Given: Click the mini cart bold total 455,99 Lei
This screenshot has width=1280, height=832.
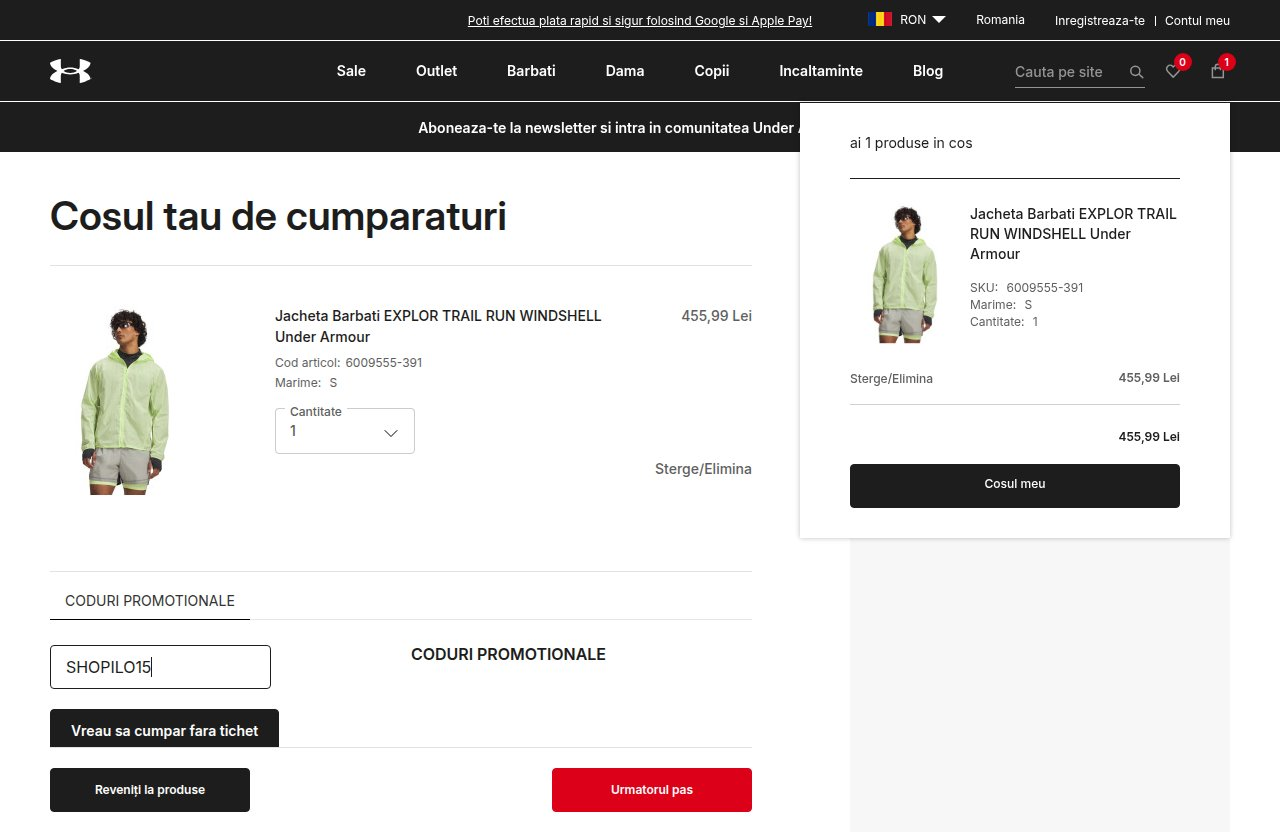Looking at the screenshot, I should (x=1149, y=437).
